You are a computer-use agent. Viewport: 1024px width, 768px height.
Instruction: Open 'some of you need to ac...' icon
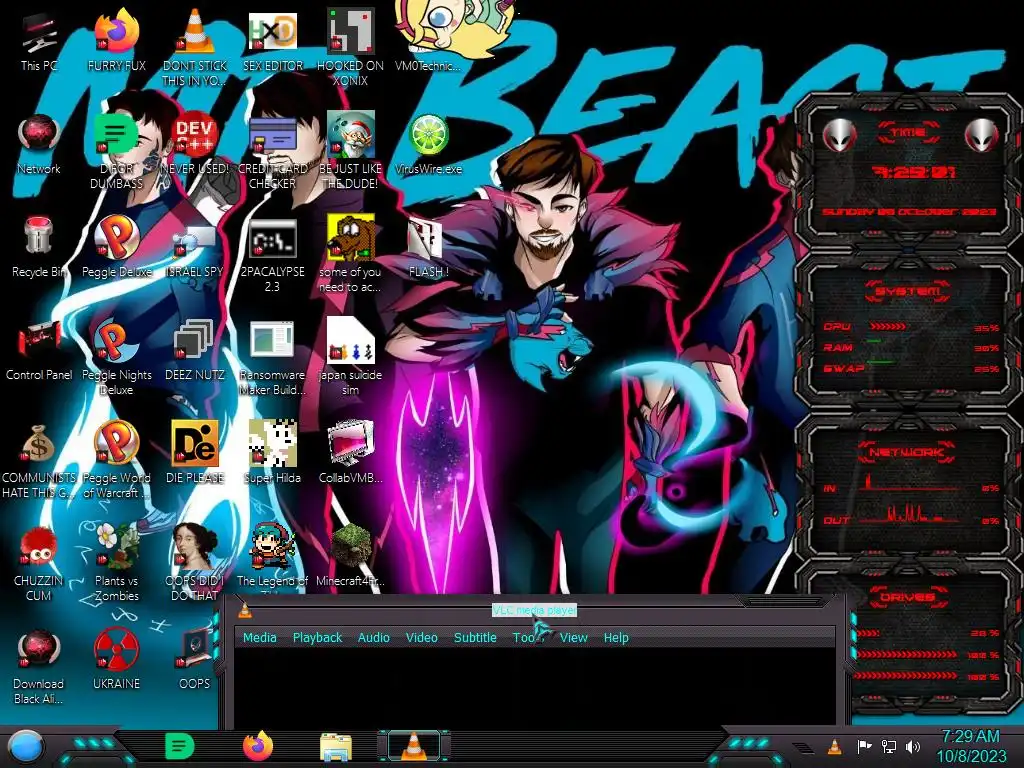(350, 255)
